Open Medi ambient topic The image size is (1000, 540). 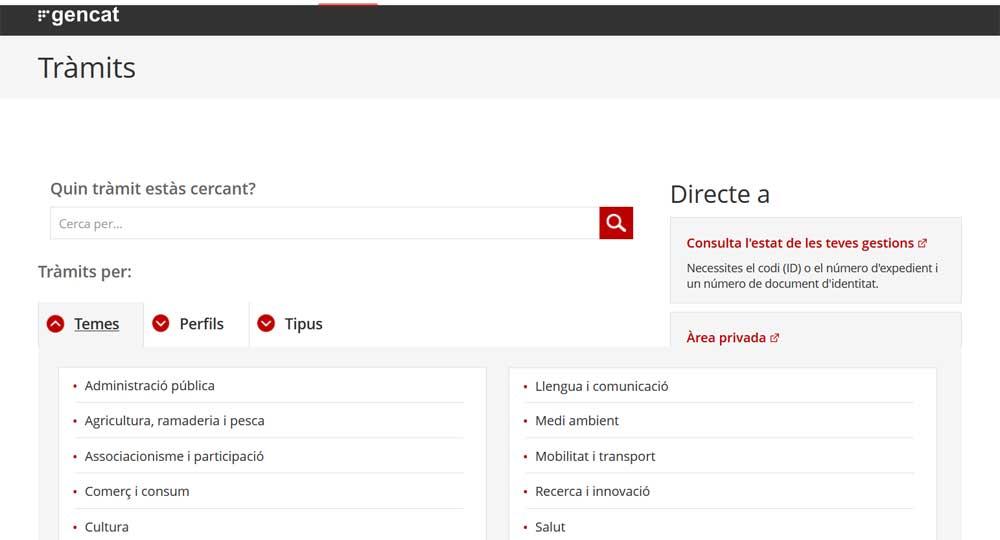click(x=577, y=421)
